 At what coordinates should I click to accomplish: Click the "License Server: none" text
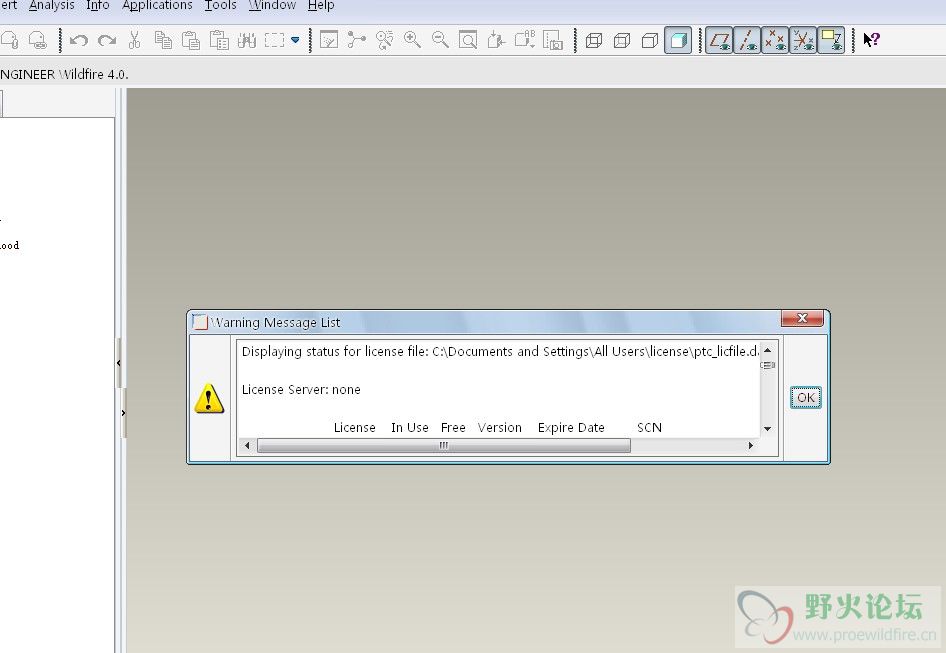tap(301, 390)
